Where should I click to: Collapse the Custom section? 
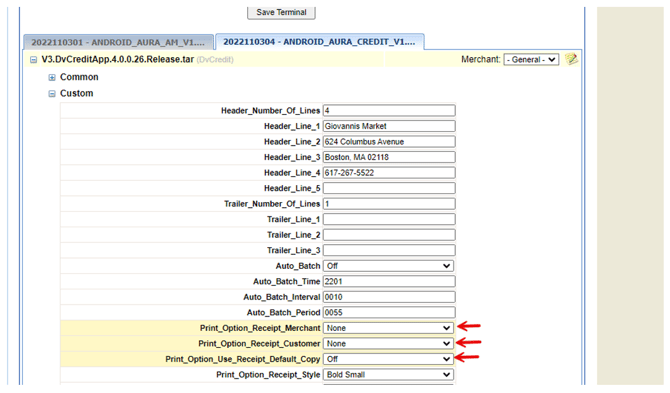52,94
